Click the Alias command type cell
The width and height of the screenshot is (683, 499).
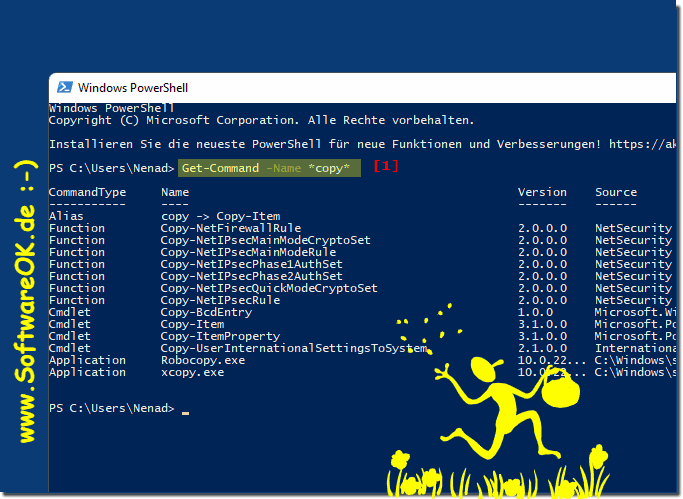66,216
